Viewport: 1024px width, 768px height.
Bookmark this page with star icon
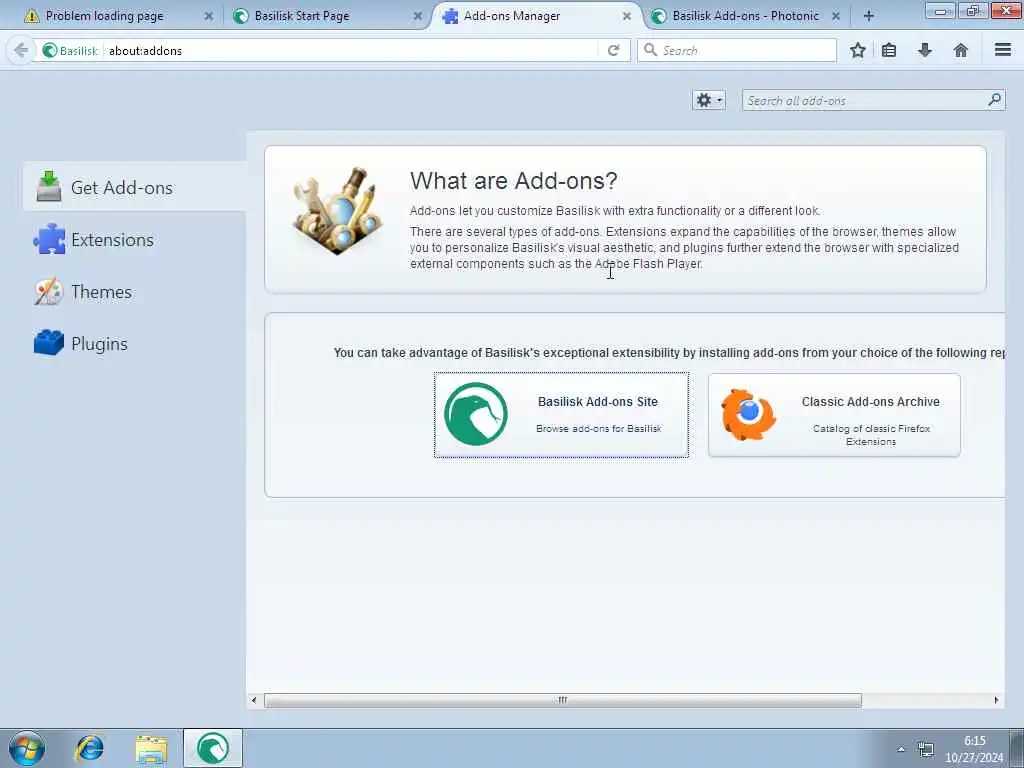(x=858, y=50)
